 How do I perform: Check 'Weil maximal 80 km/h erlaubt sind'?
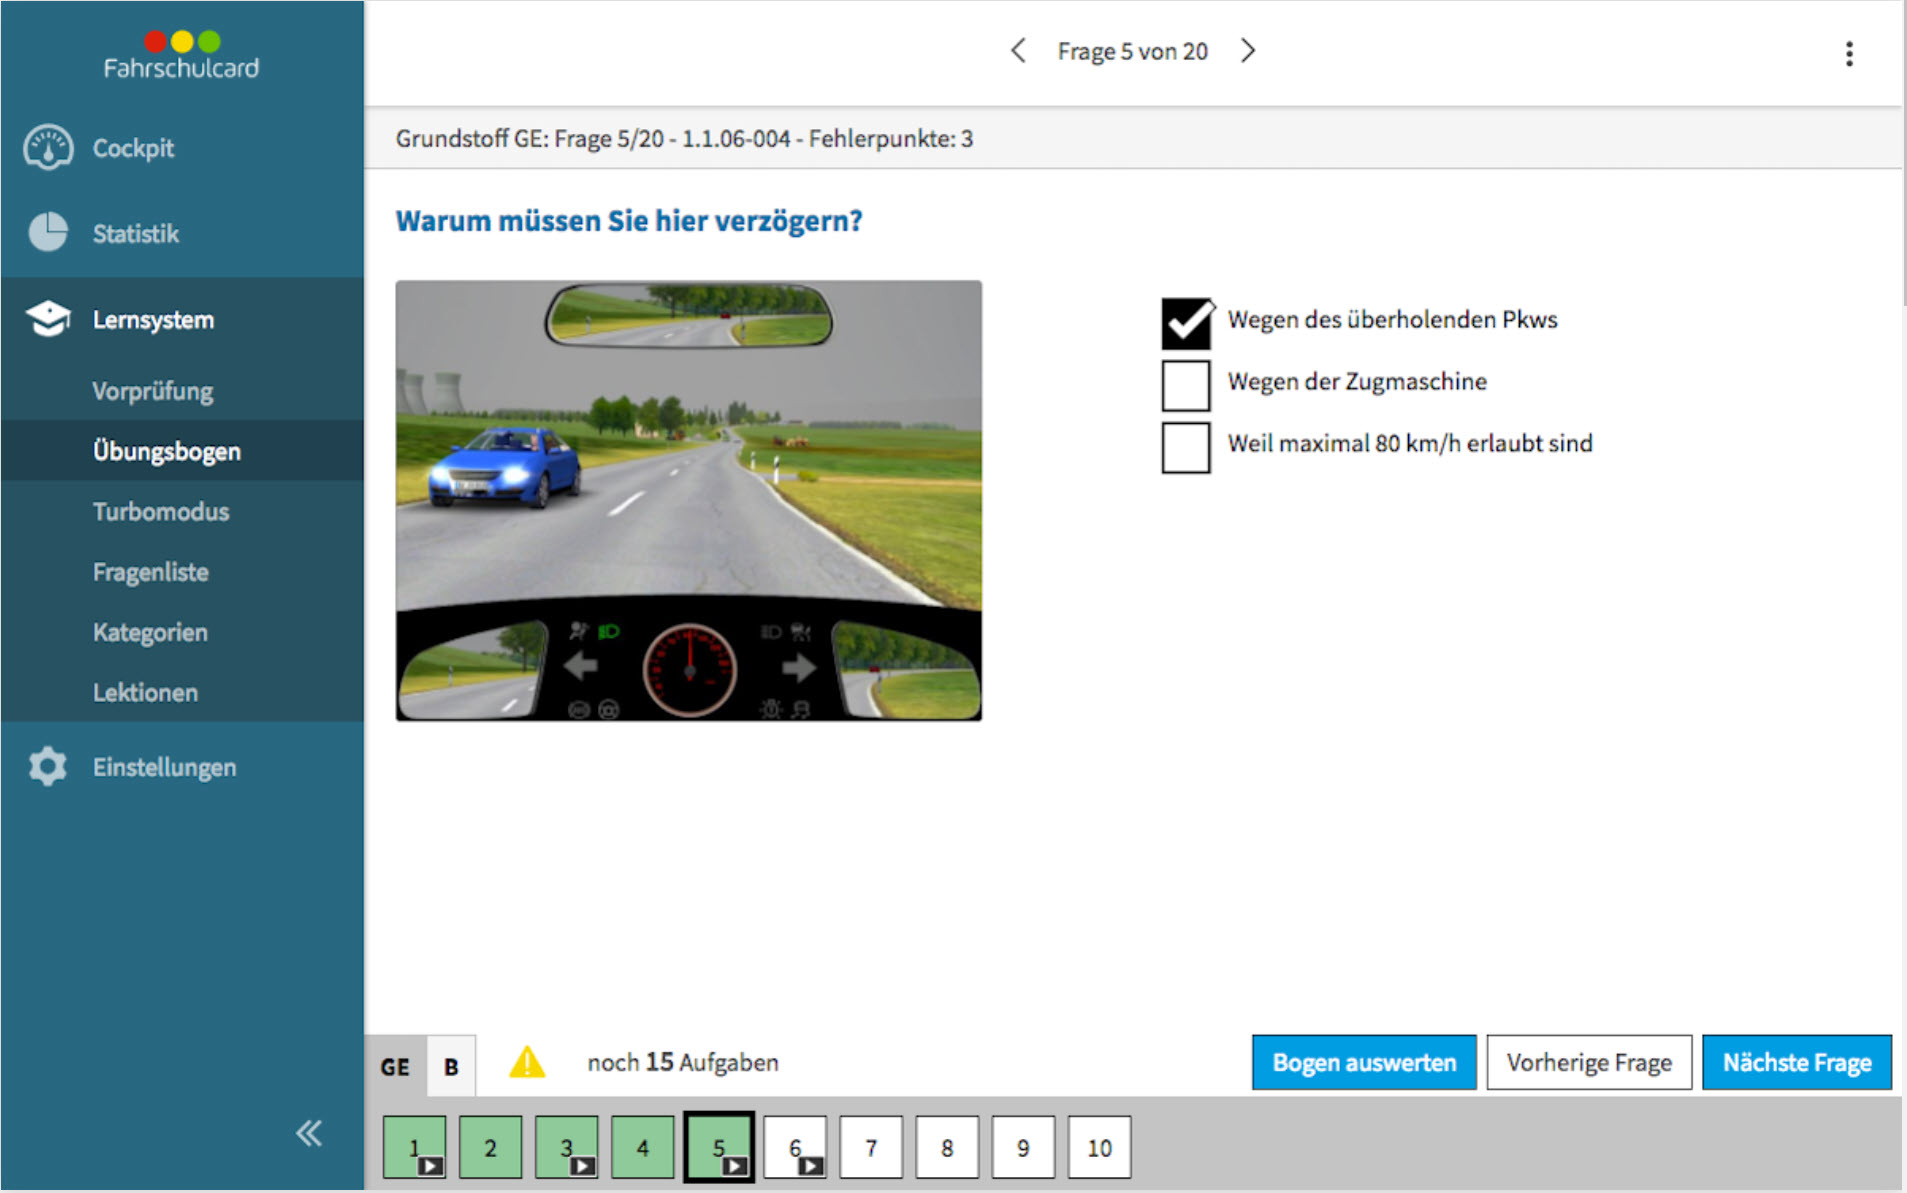point(1186,447)
